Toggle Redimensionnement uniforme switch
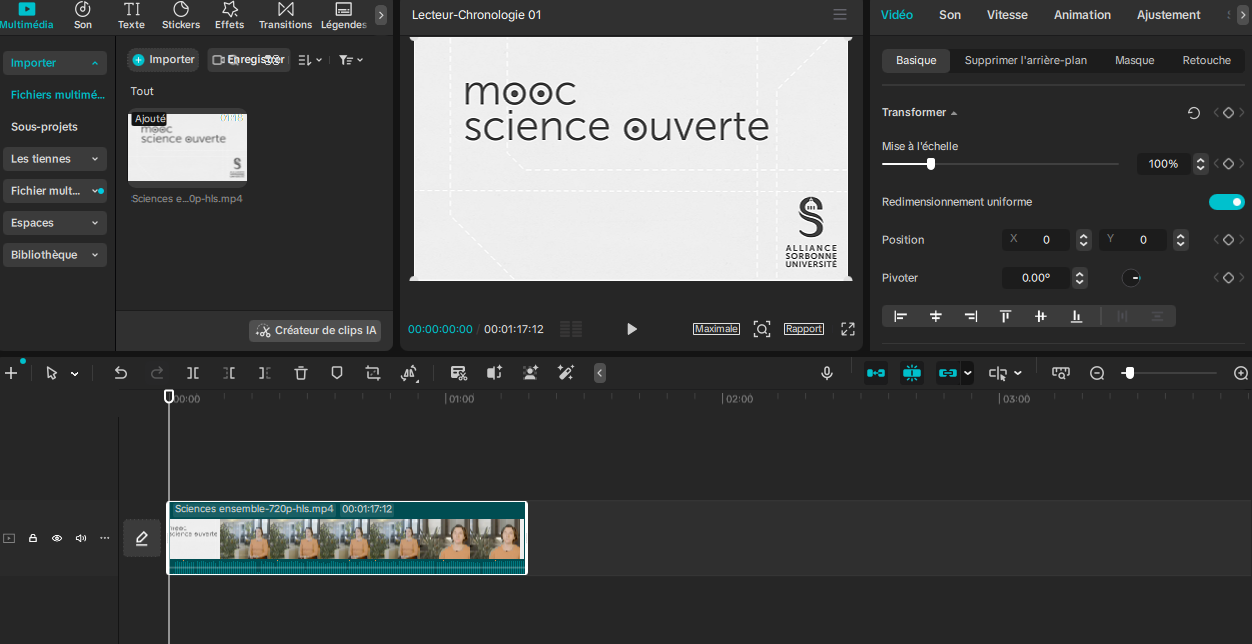1252x644 pixels. click(1227, 202)
